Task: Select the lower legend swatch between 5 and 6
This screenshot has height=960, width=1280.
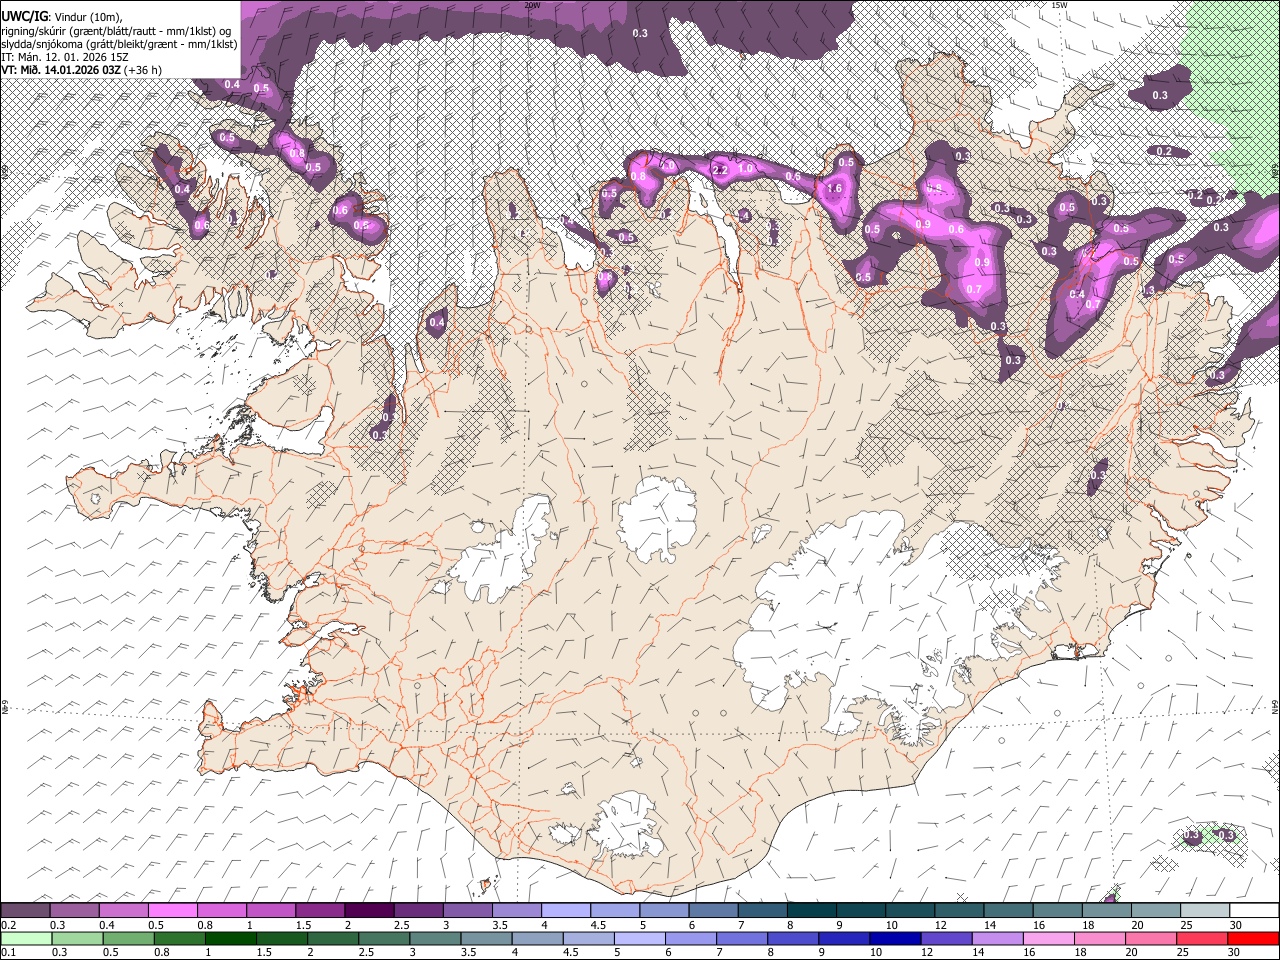Action: (x=639, y=938)
